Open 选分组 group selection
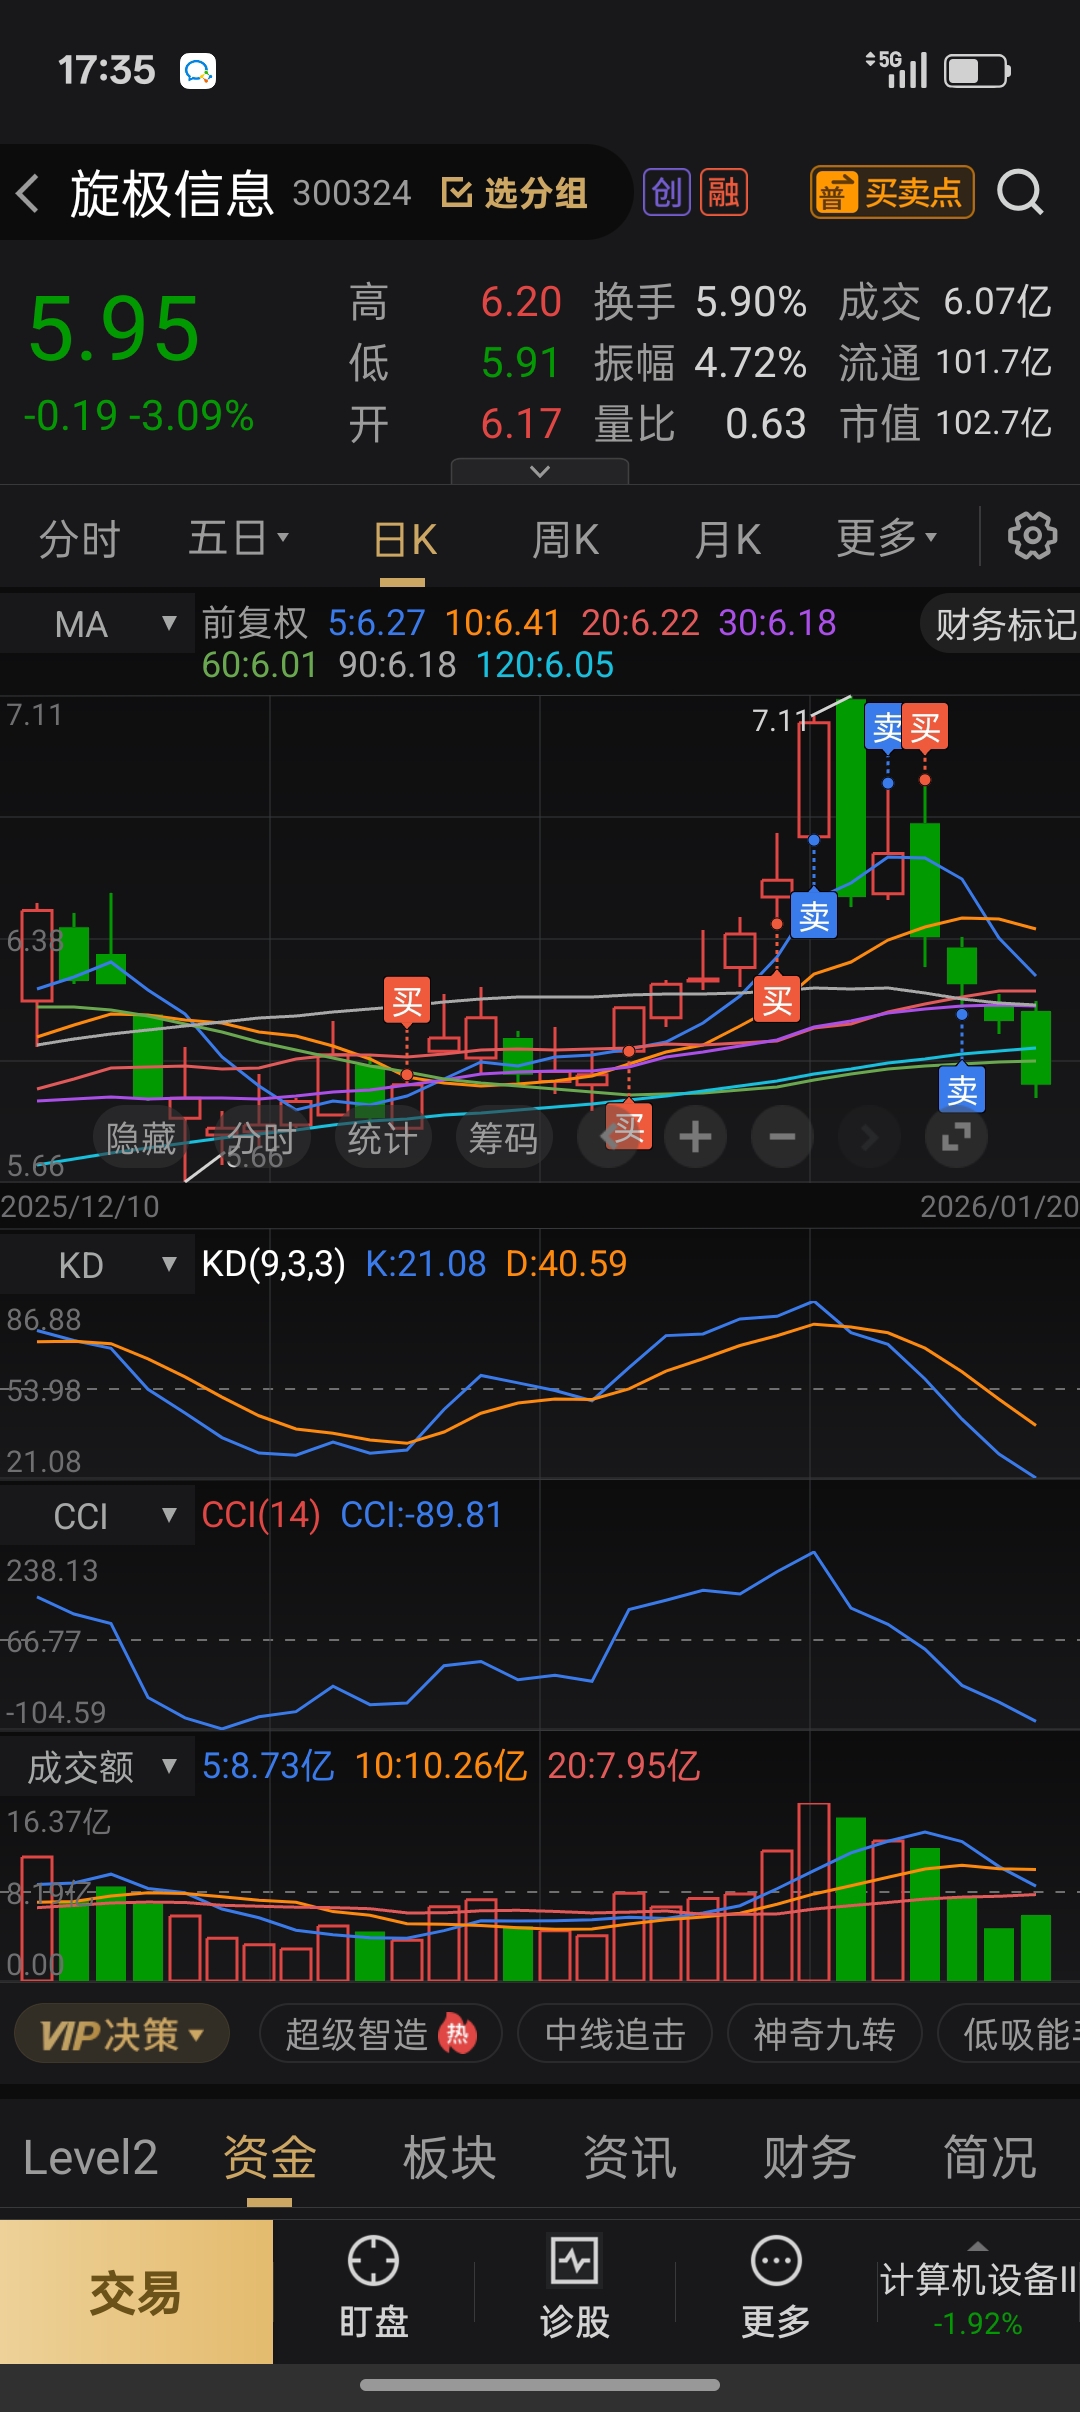This screenshot has width=1080, height=2412. click(515, 193)
